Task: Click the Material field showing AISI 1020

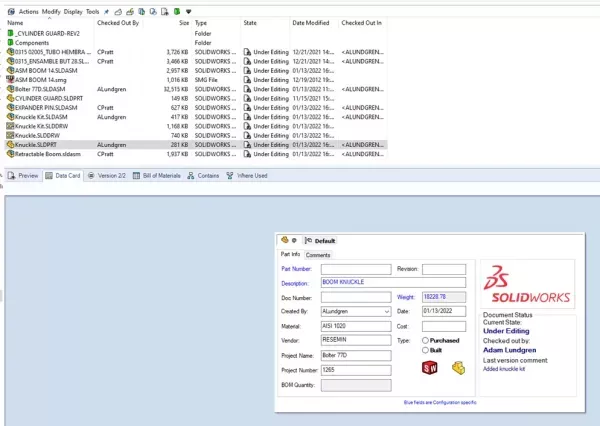Action: (x=356, y=326)
